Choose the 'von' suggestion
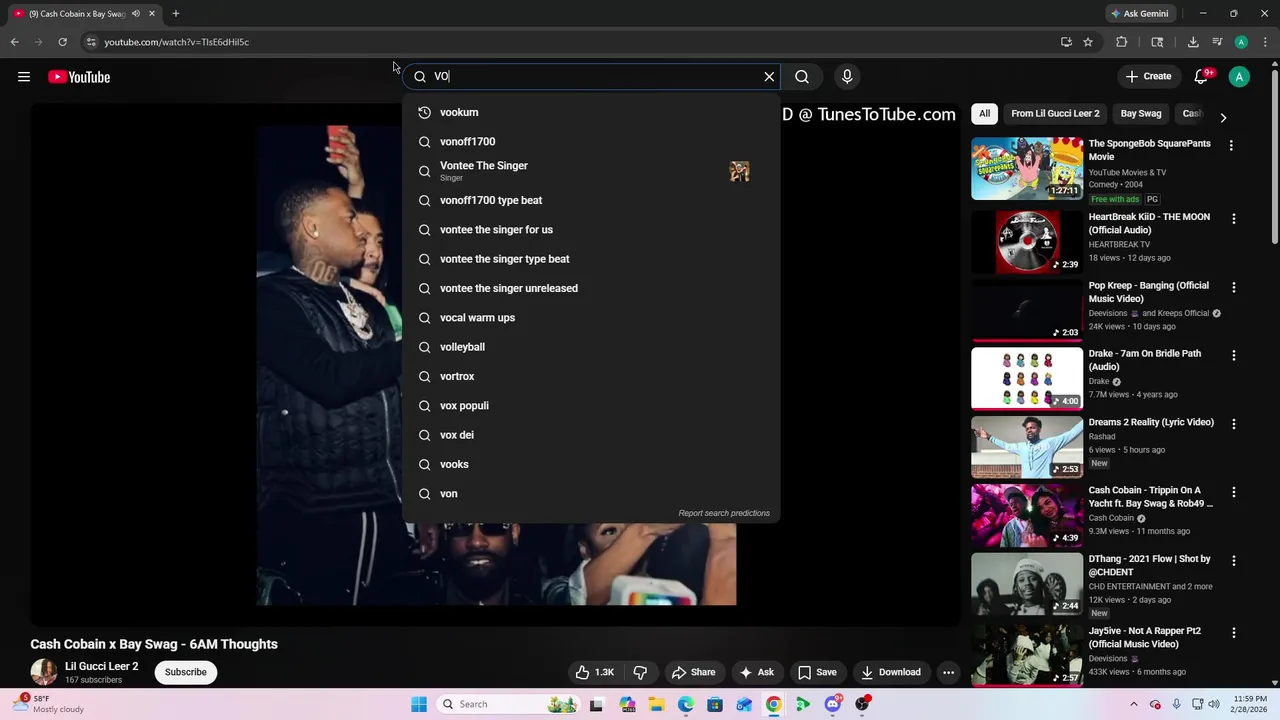 click(591, 494)
